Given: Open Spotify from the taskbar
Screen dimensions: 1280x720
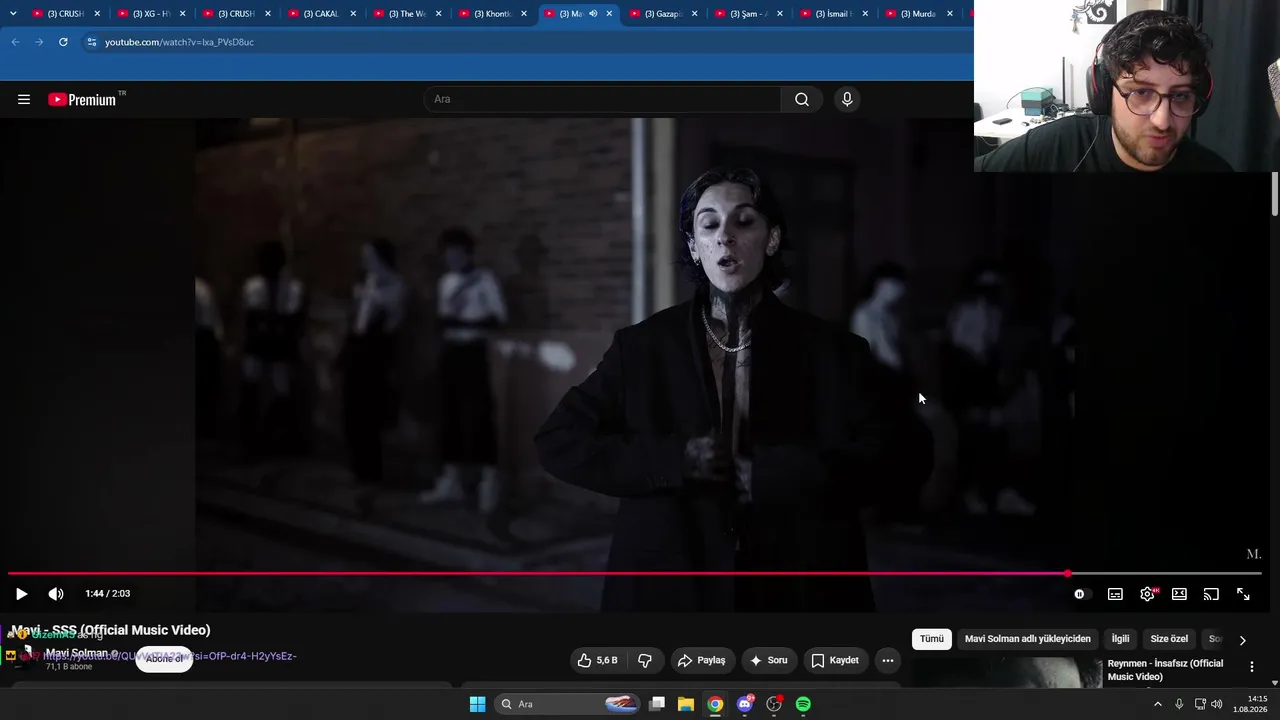Looking at the screenshot, I should 803,704.
